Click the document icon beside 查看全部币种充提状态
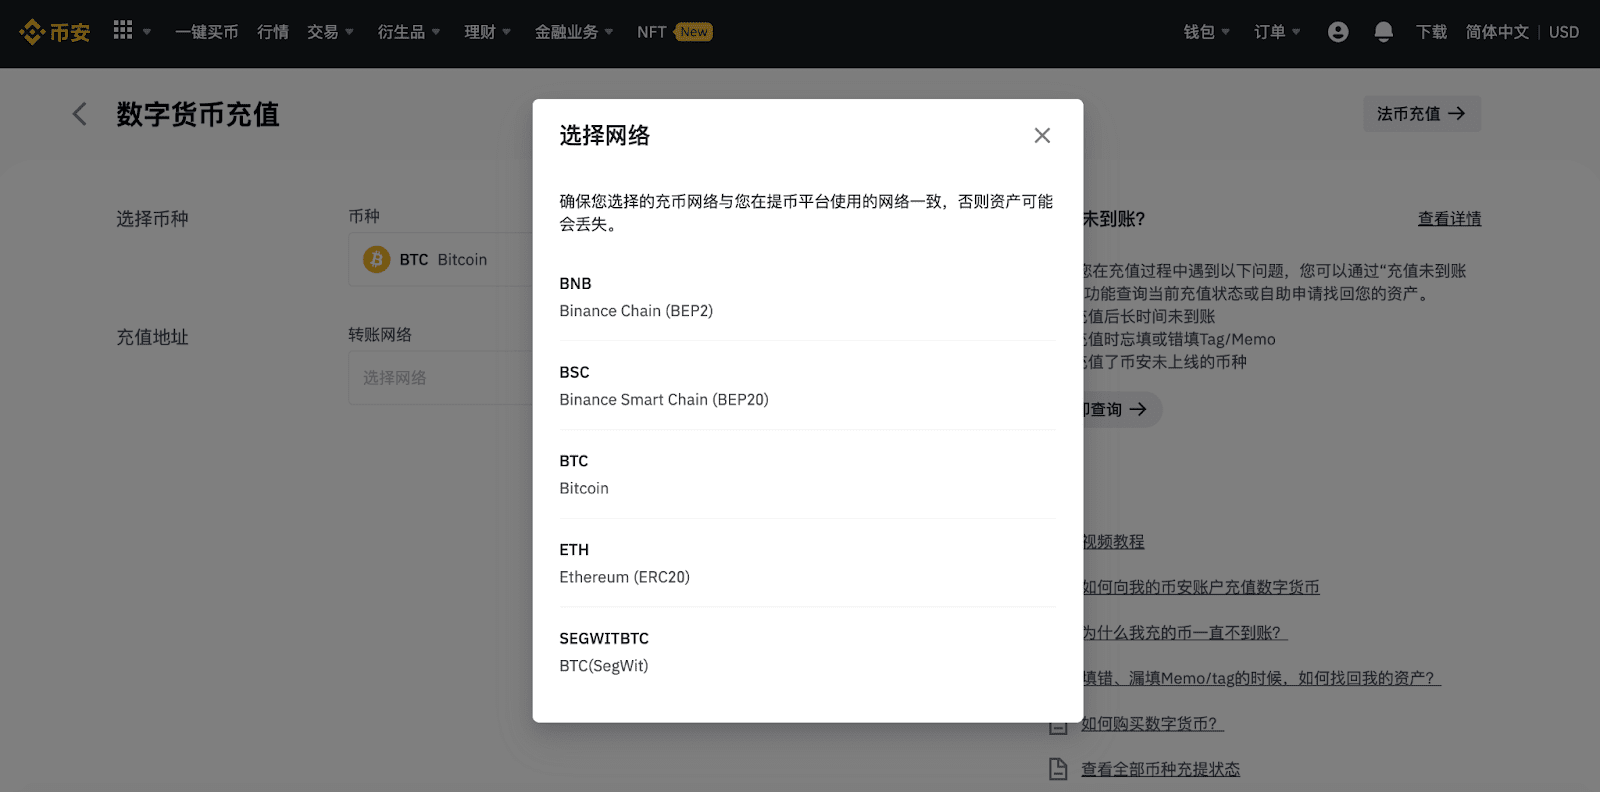Image resolution: width=1600 pixels, height=792 pixels. pyautogui.click(x=1058, y=769)
